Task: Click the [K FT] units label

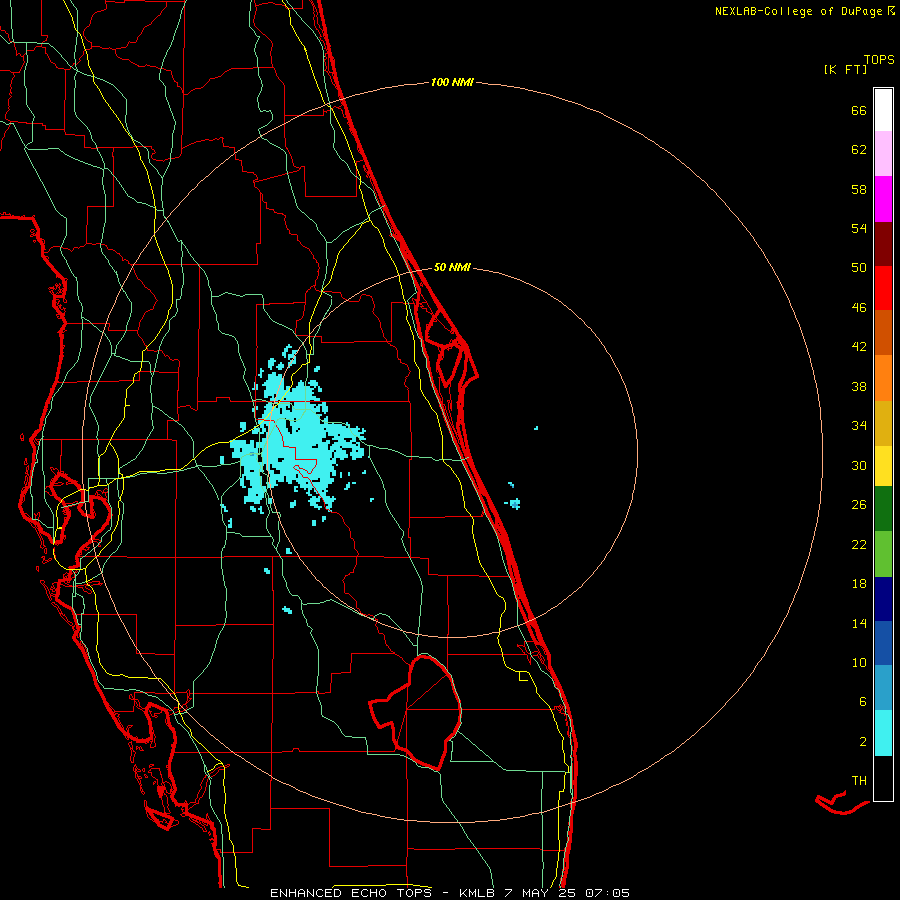Action: tap(845, 69)
